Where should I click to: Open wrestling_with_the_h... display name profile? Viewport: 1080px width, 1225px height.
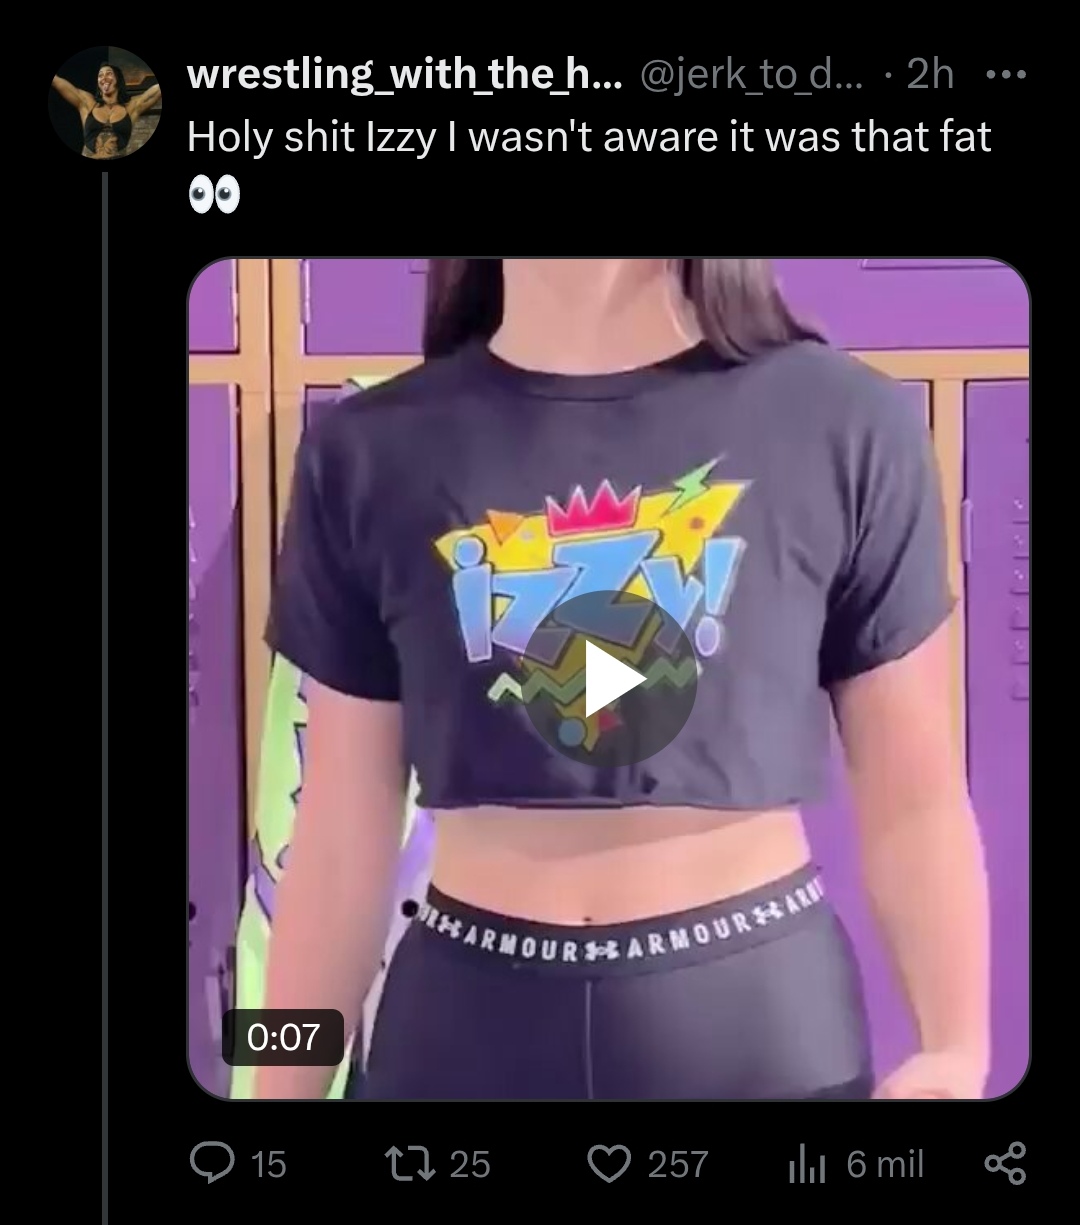click(405, 75)
